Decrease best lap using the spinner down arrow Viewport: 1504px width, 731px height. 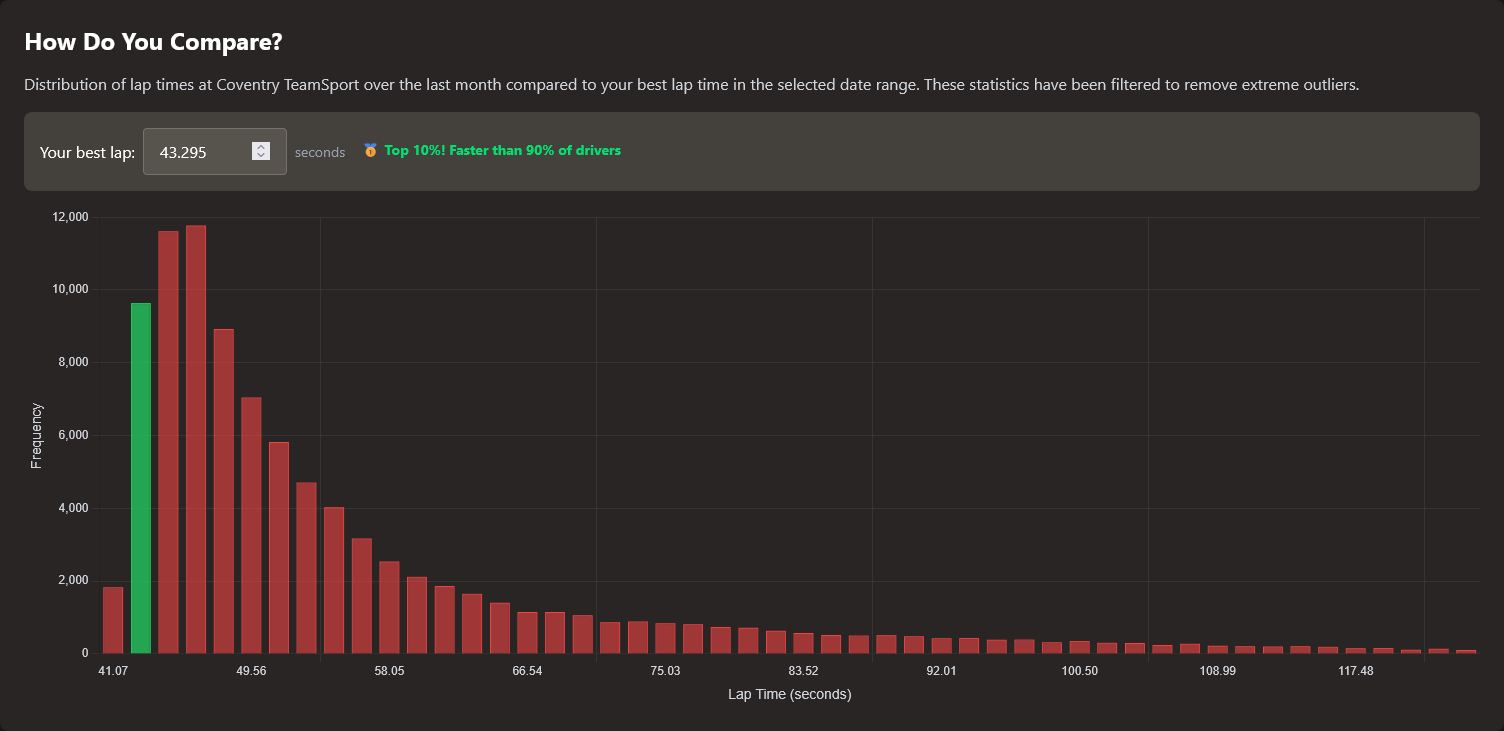261,157
